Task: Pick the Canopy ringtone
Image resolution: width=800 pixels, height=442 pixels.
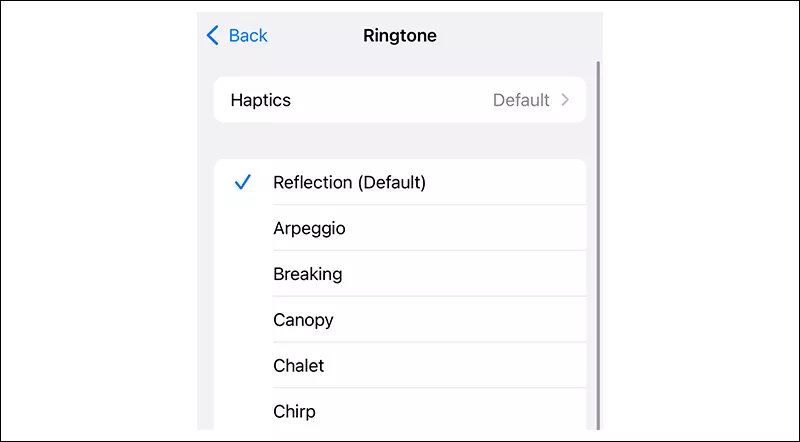Action: [303, 320]
